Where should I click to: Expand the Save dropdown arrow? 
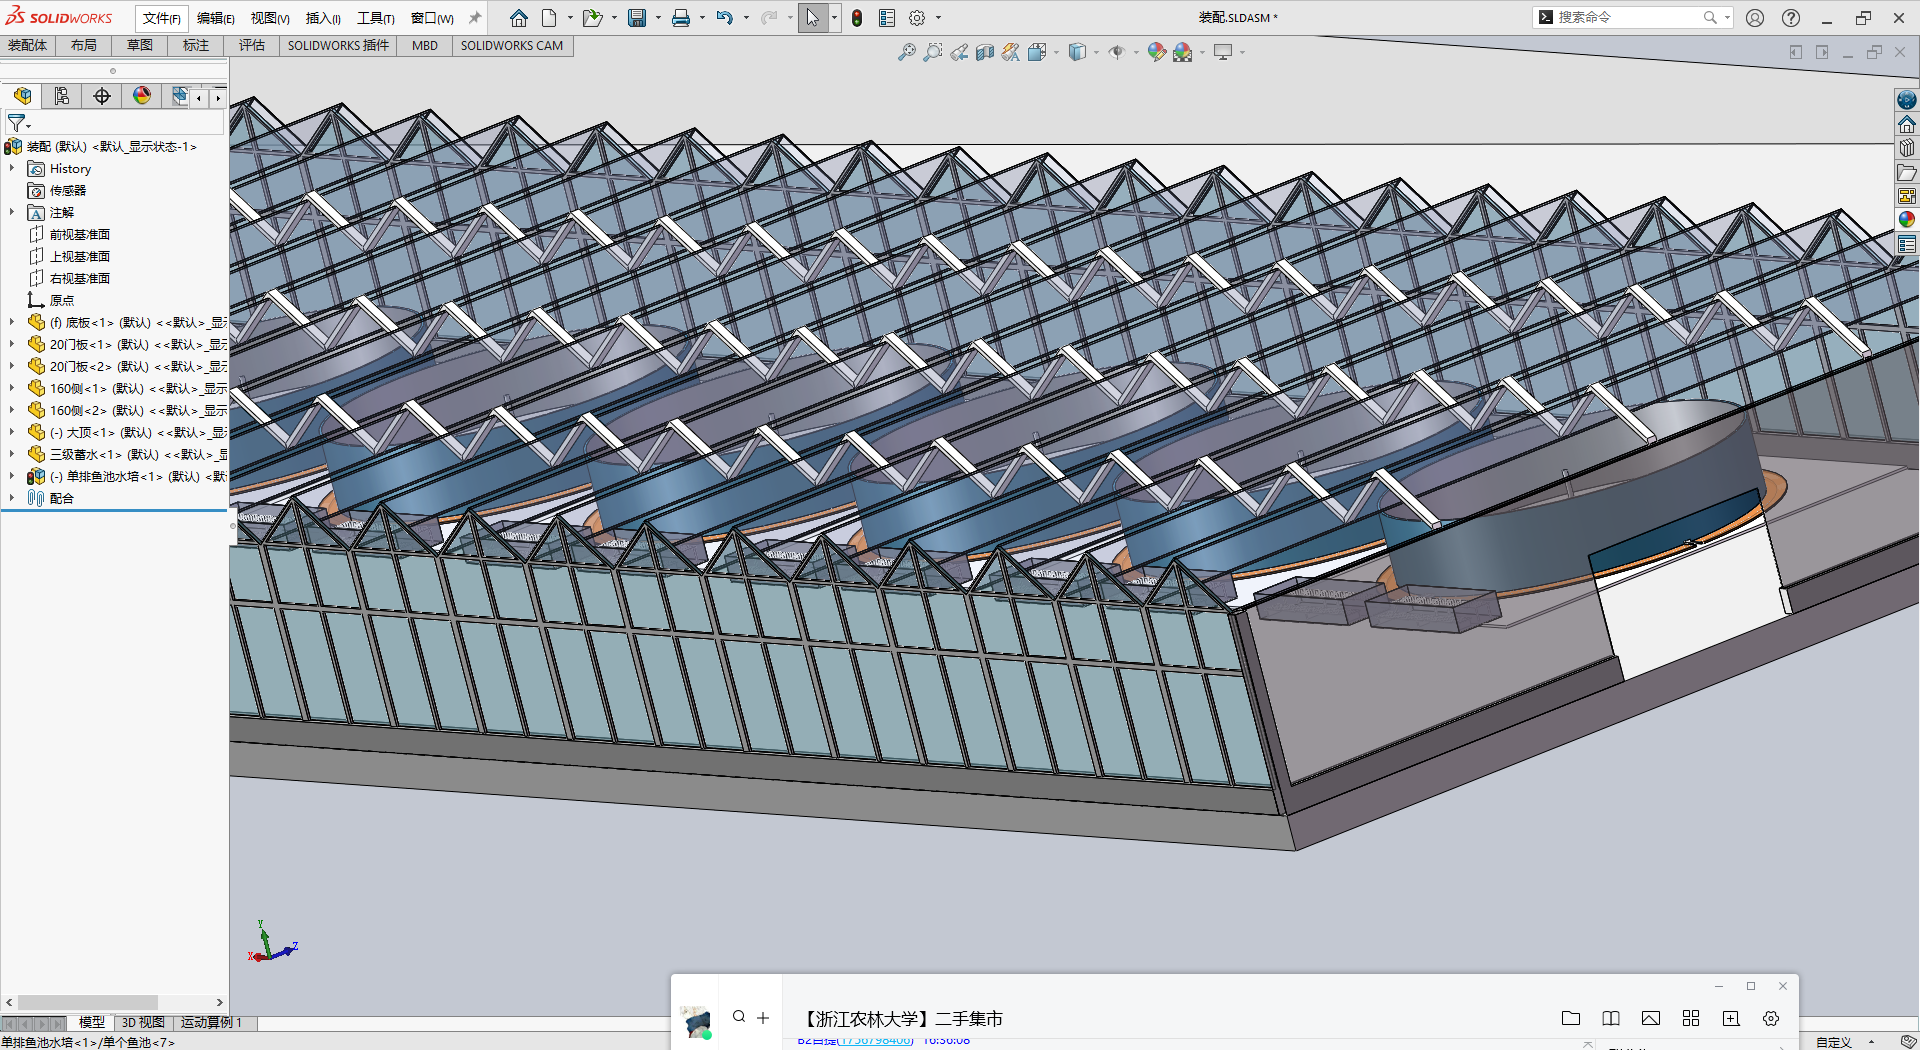658,18
